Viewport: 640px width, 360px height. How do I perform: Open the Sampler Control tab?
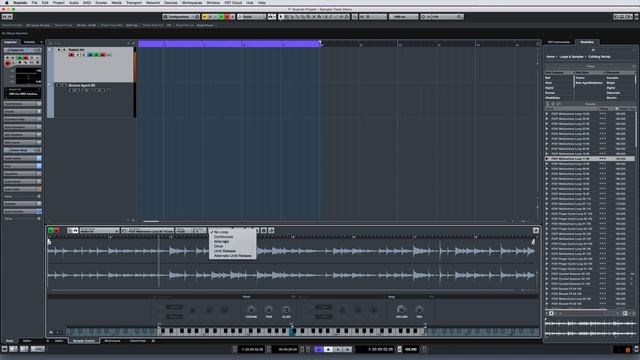[84, 341]
